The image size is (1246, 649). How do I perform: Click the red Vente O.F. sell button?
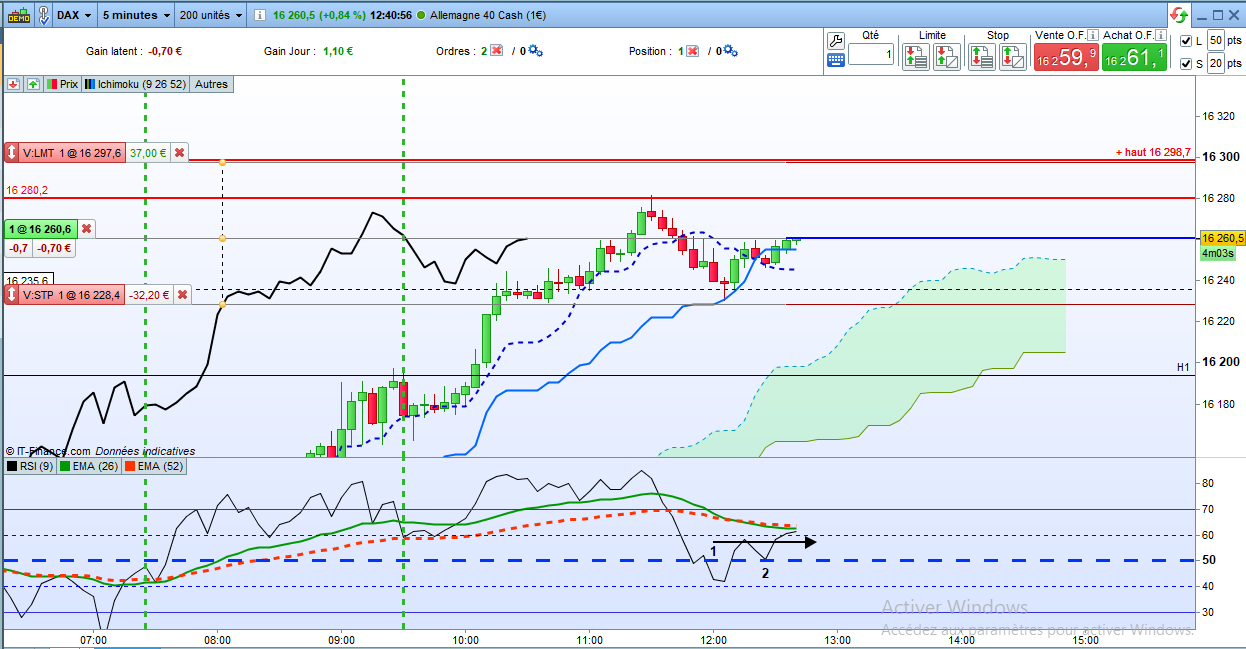[x=1066, y=57]
